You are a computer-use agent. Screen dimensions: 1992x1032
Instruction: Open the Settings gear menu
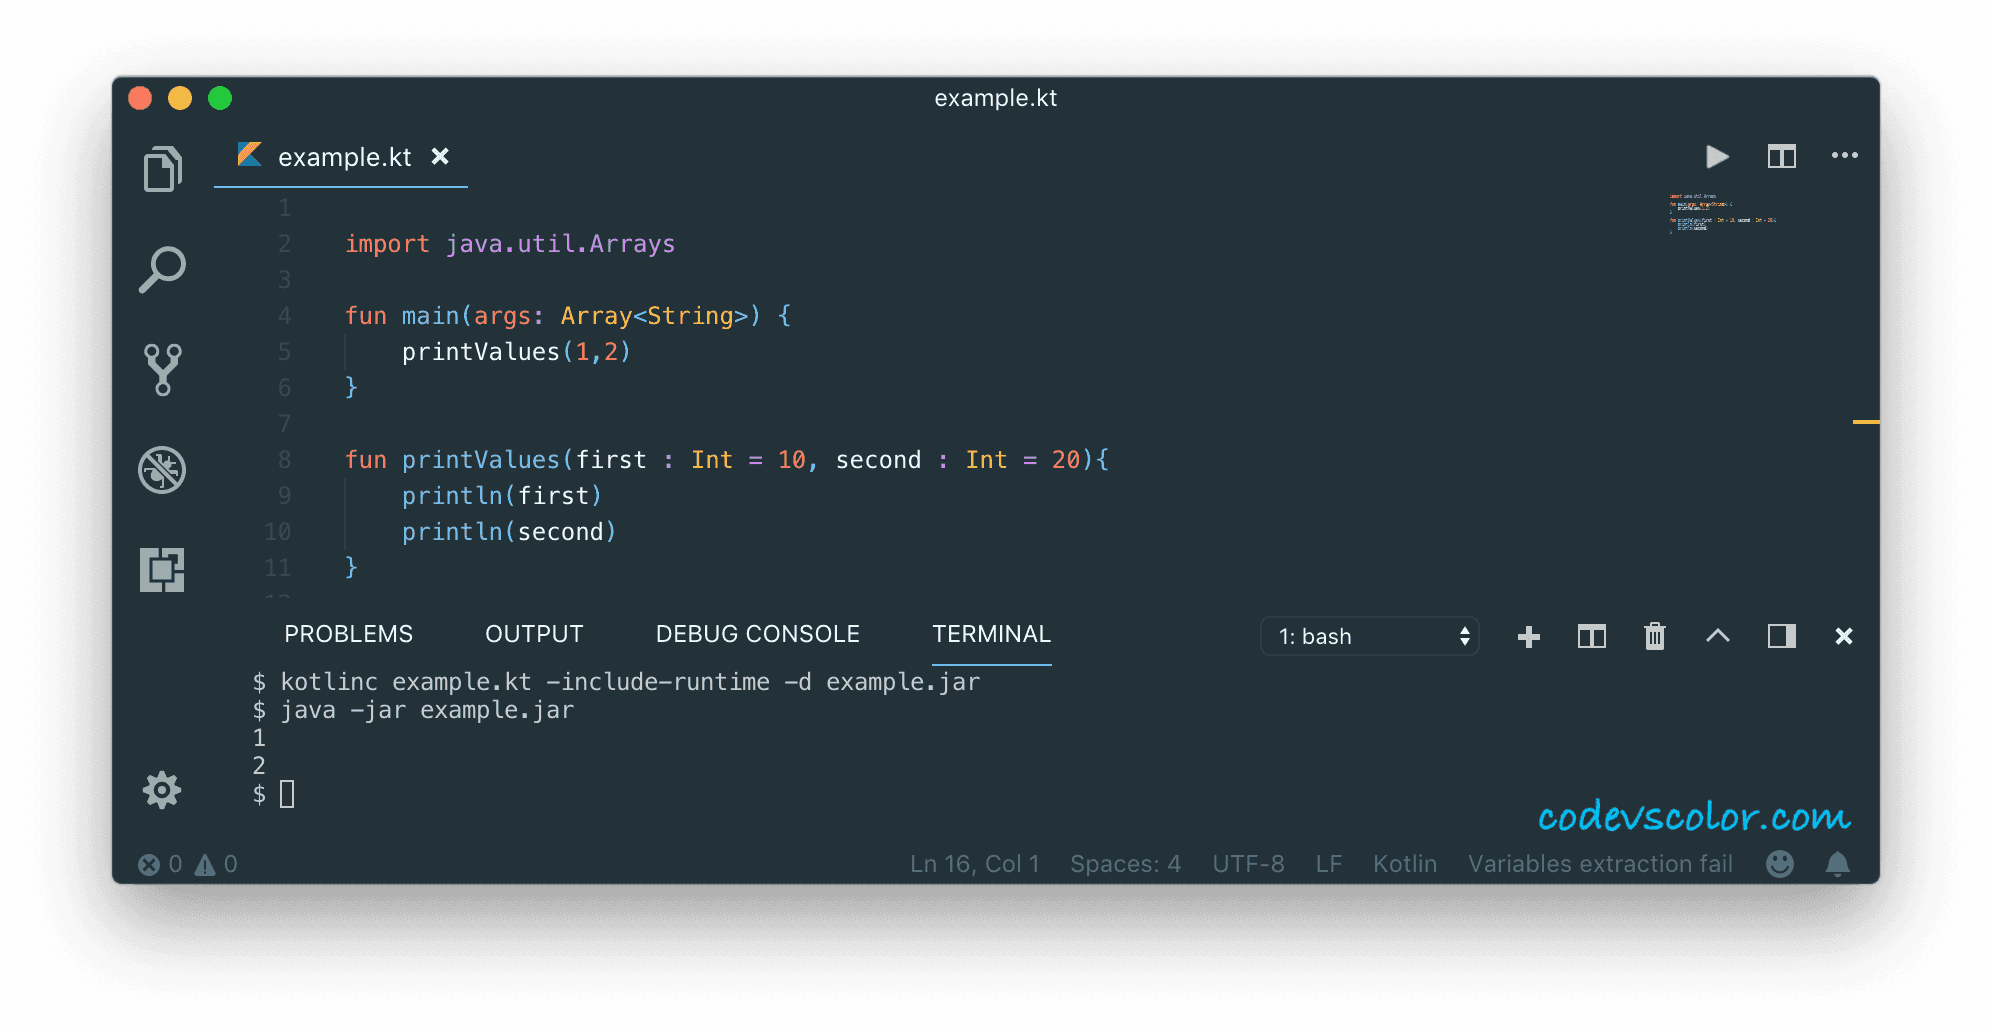[x=161, y=790]
